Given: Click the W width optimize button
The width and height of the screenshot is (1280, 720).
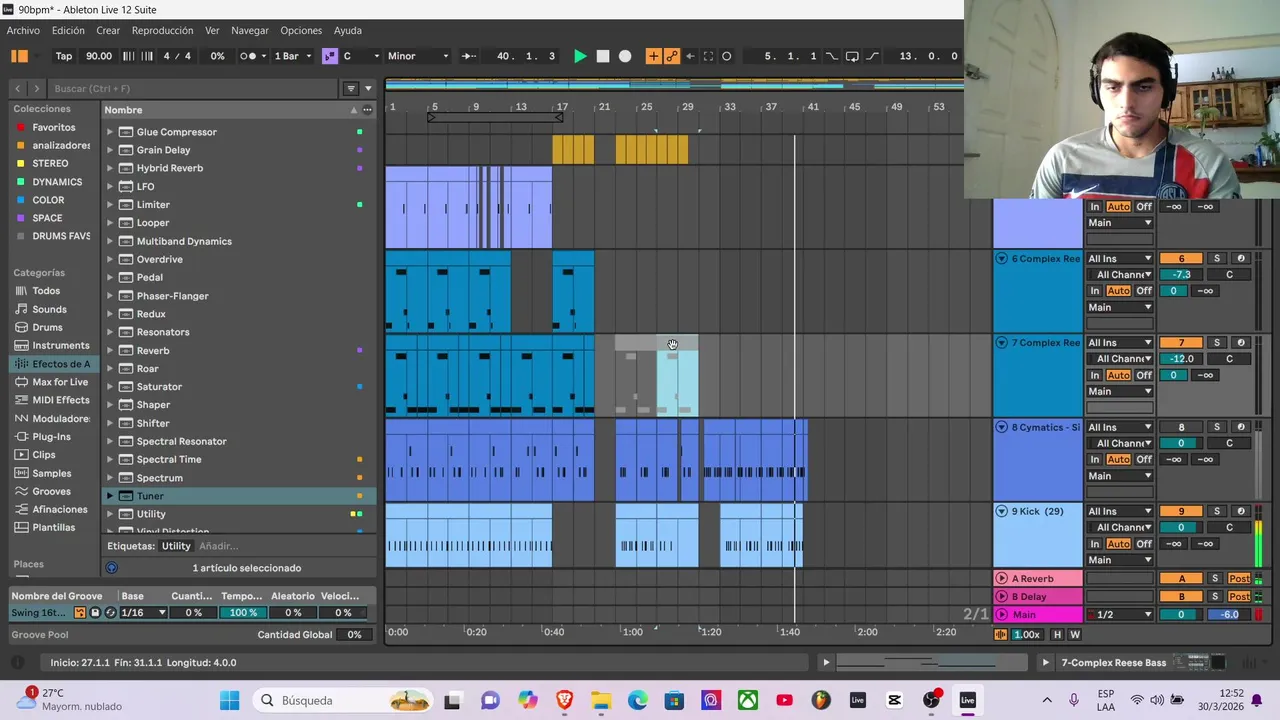Looking at the screenshot, I should click(x=1075, y=635).
